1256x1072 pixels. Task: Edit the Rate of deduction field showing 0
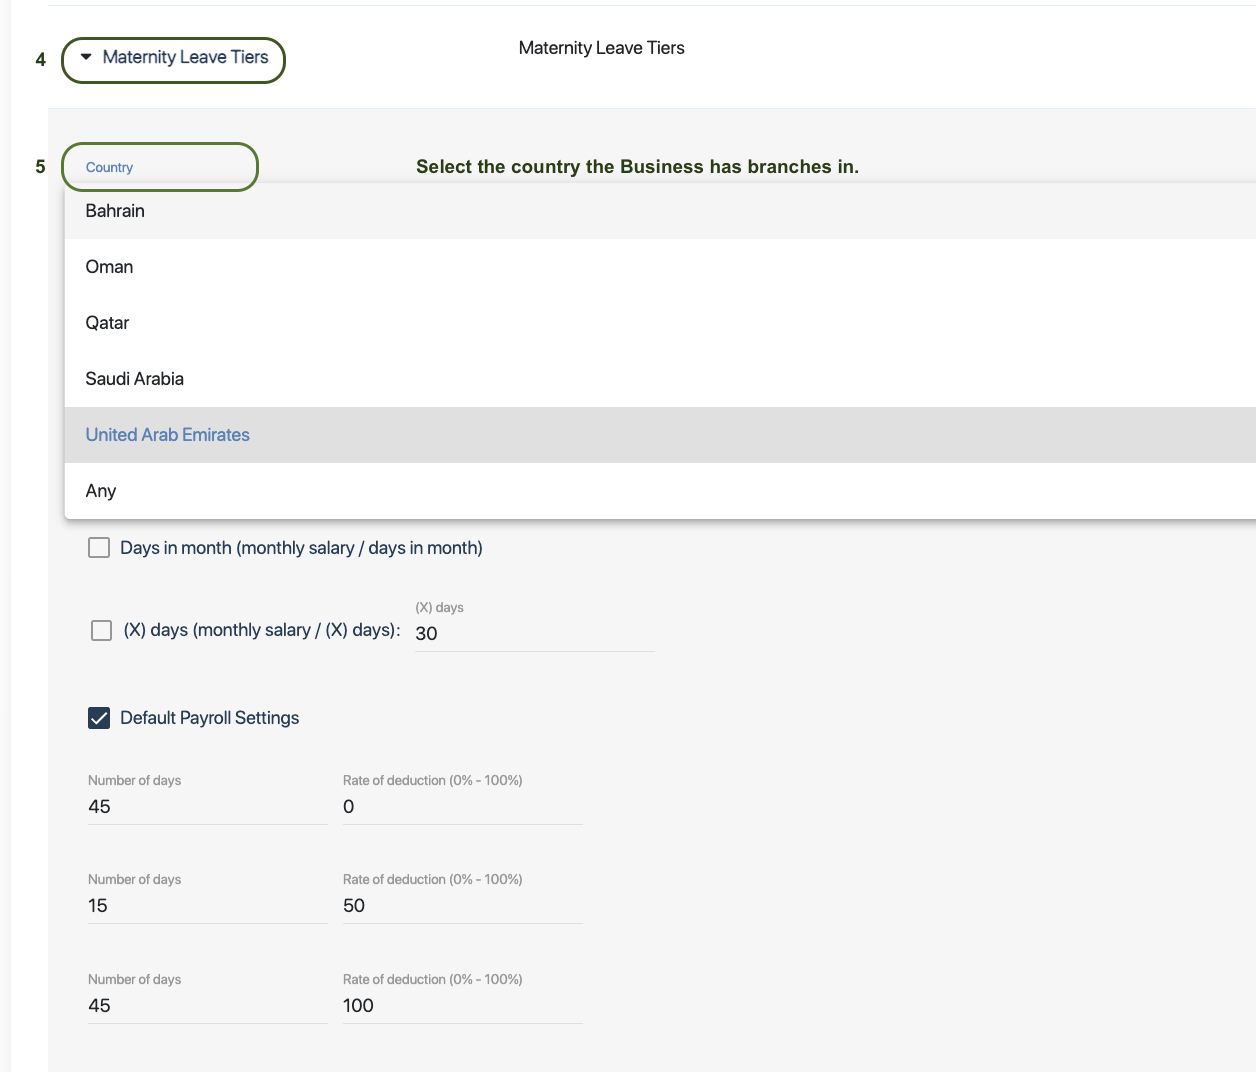(x=461, y=807)
